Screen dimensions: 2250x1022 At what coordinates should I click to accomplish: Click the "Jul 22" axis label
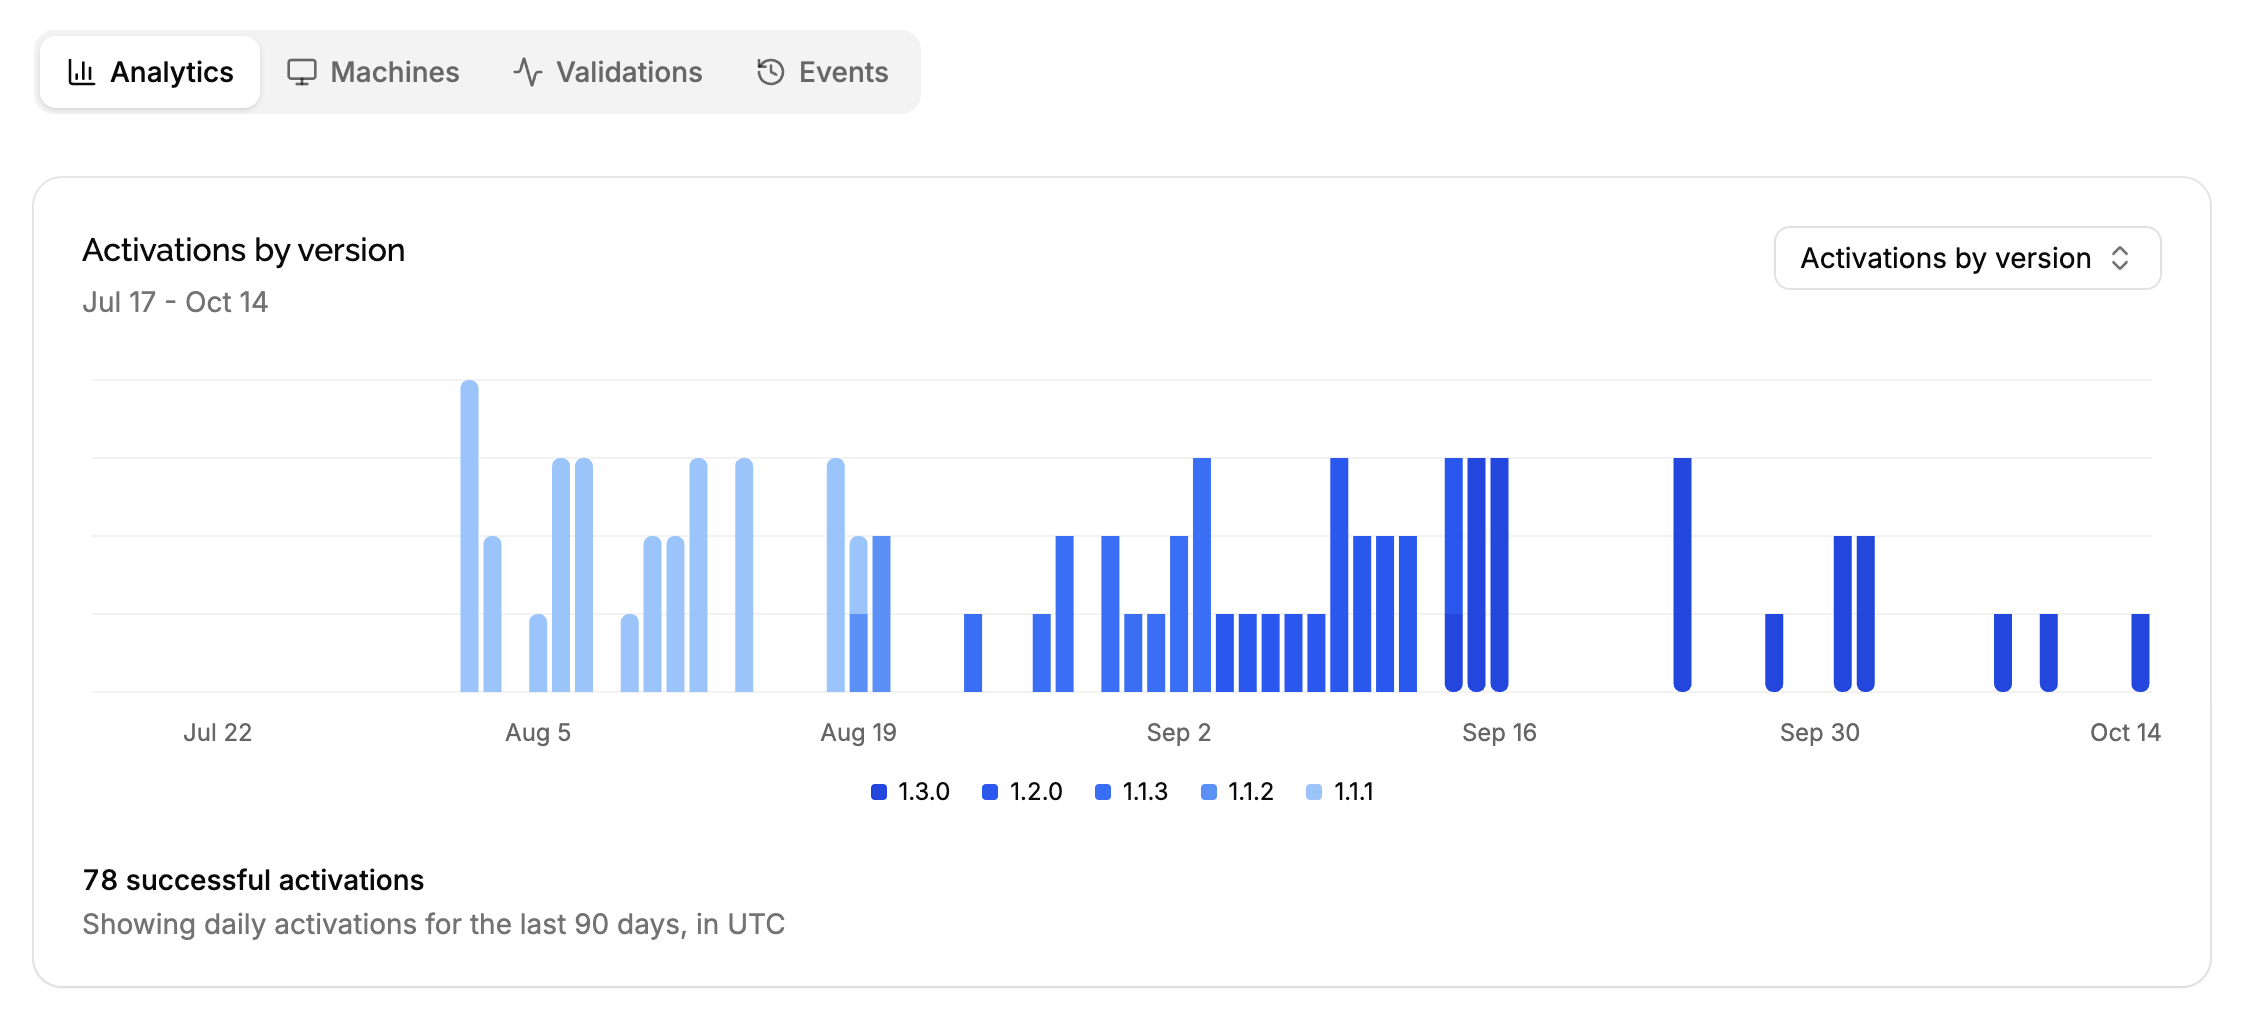(217, 733)
